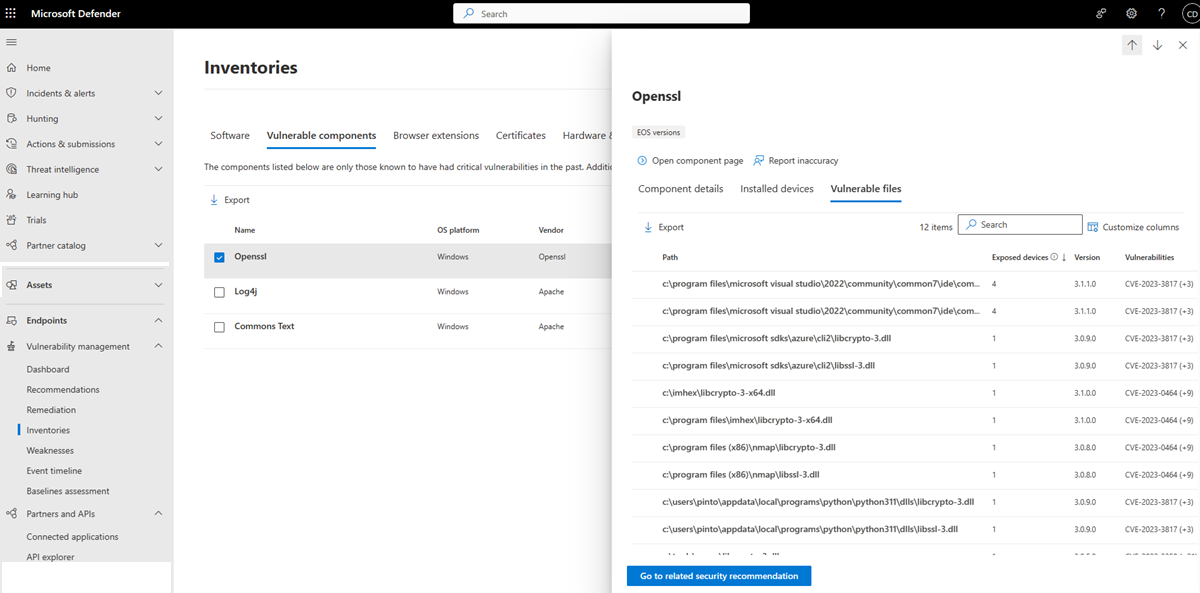
Task: Click the Learning hub icon
Action: [12, 194]
